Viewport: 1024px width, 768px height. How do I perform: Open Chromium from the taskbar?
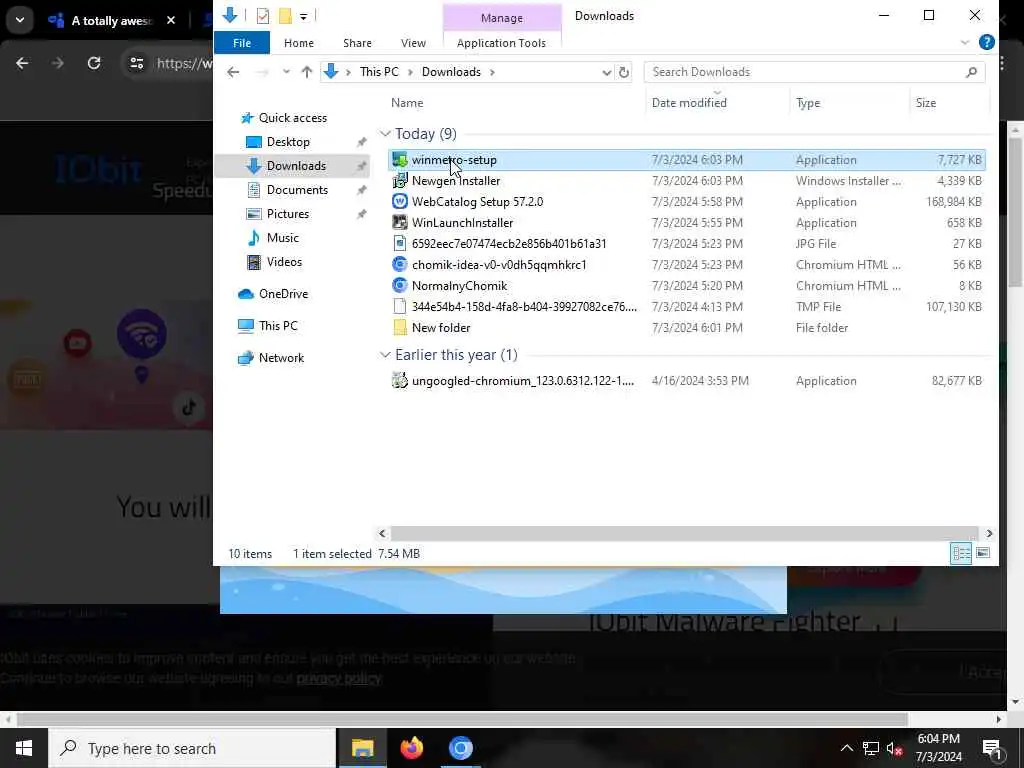pos(460,748)
